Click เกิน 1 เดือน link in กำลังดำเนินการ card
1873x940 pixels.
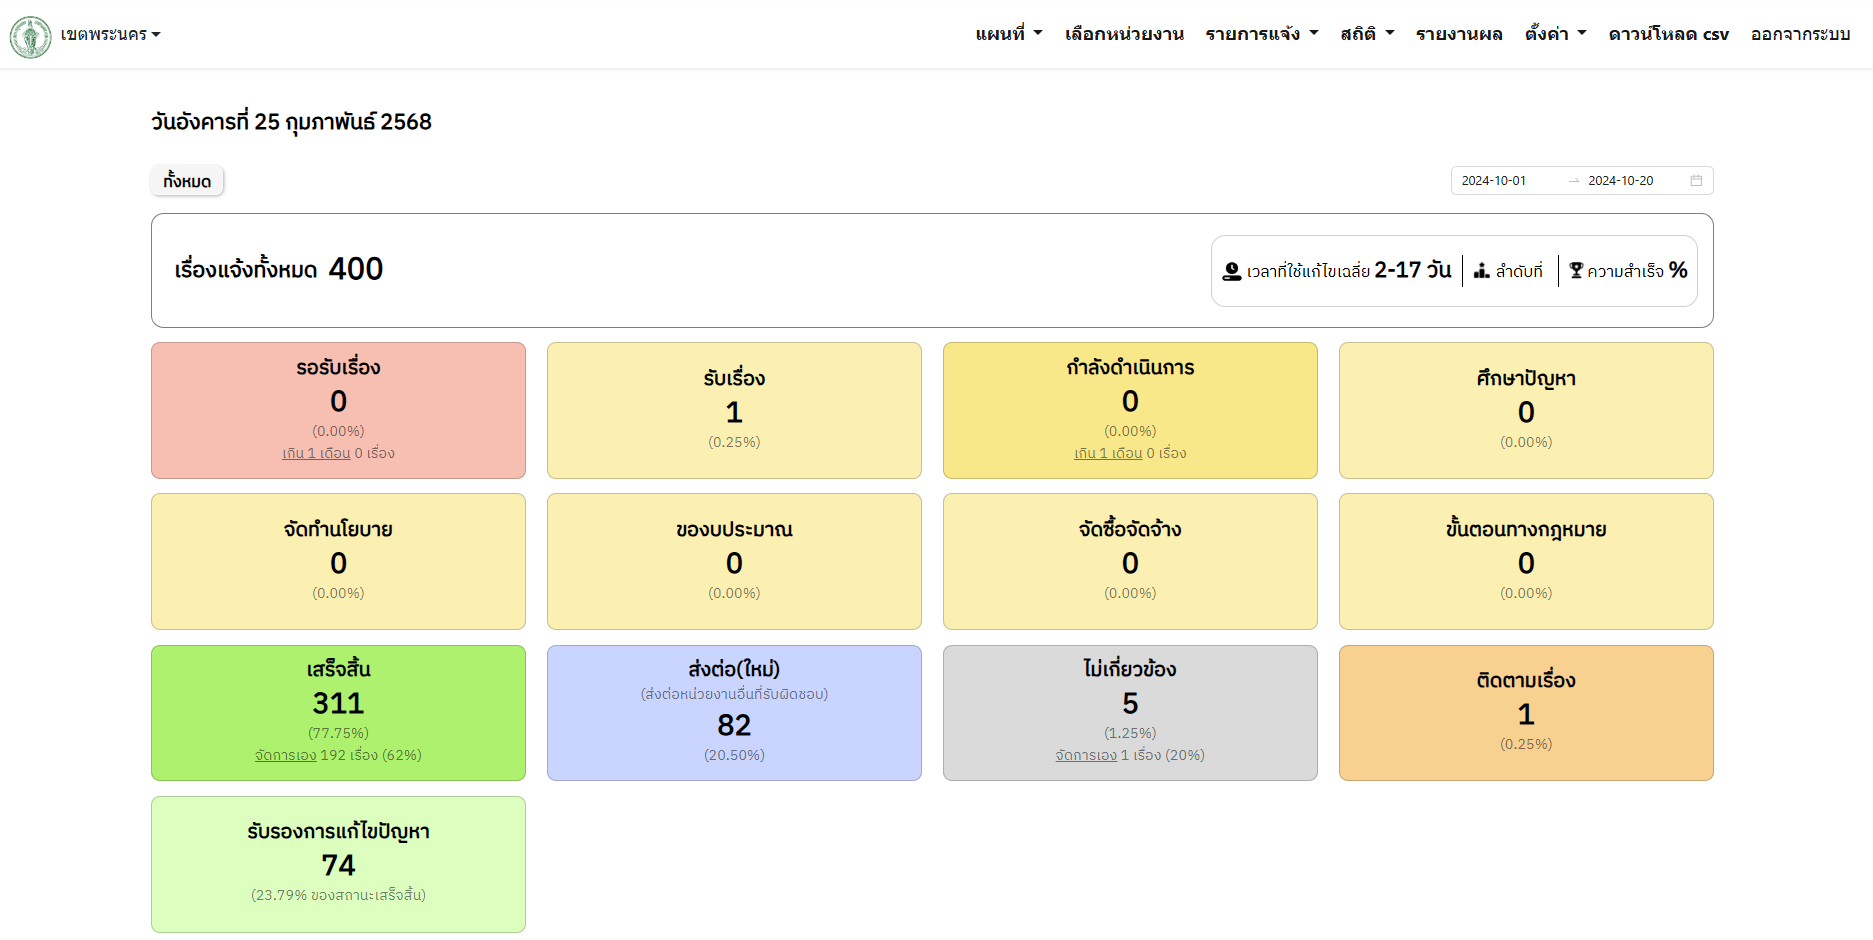1108,453
